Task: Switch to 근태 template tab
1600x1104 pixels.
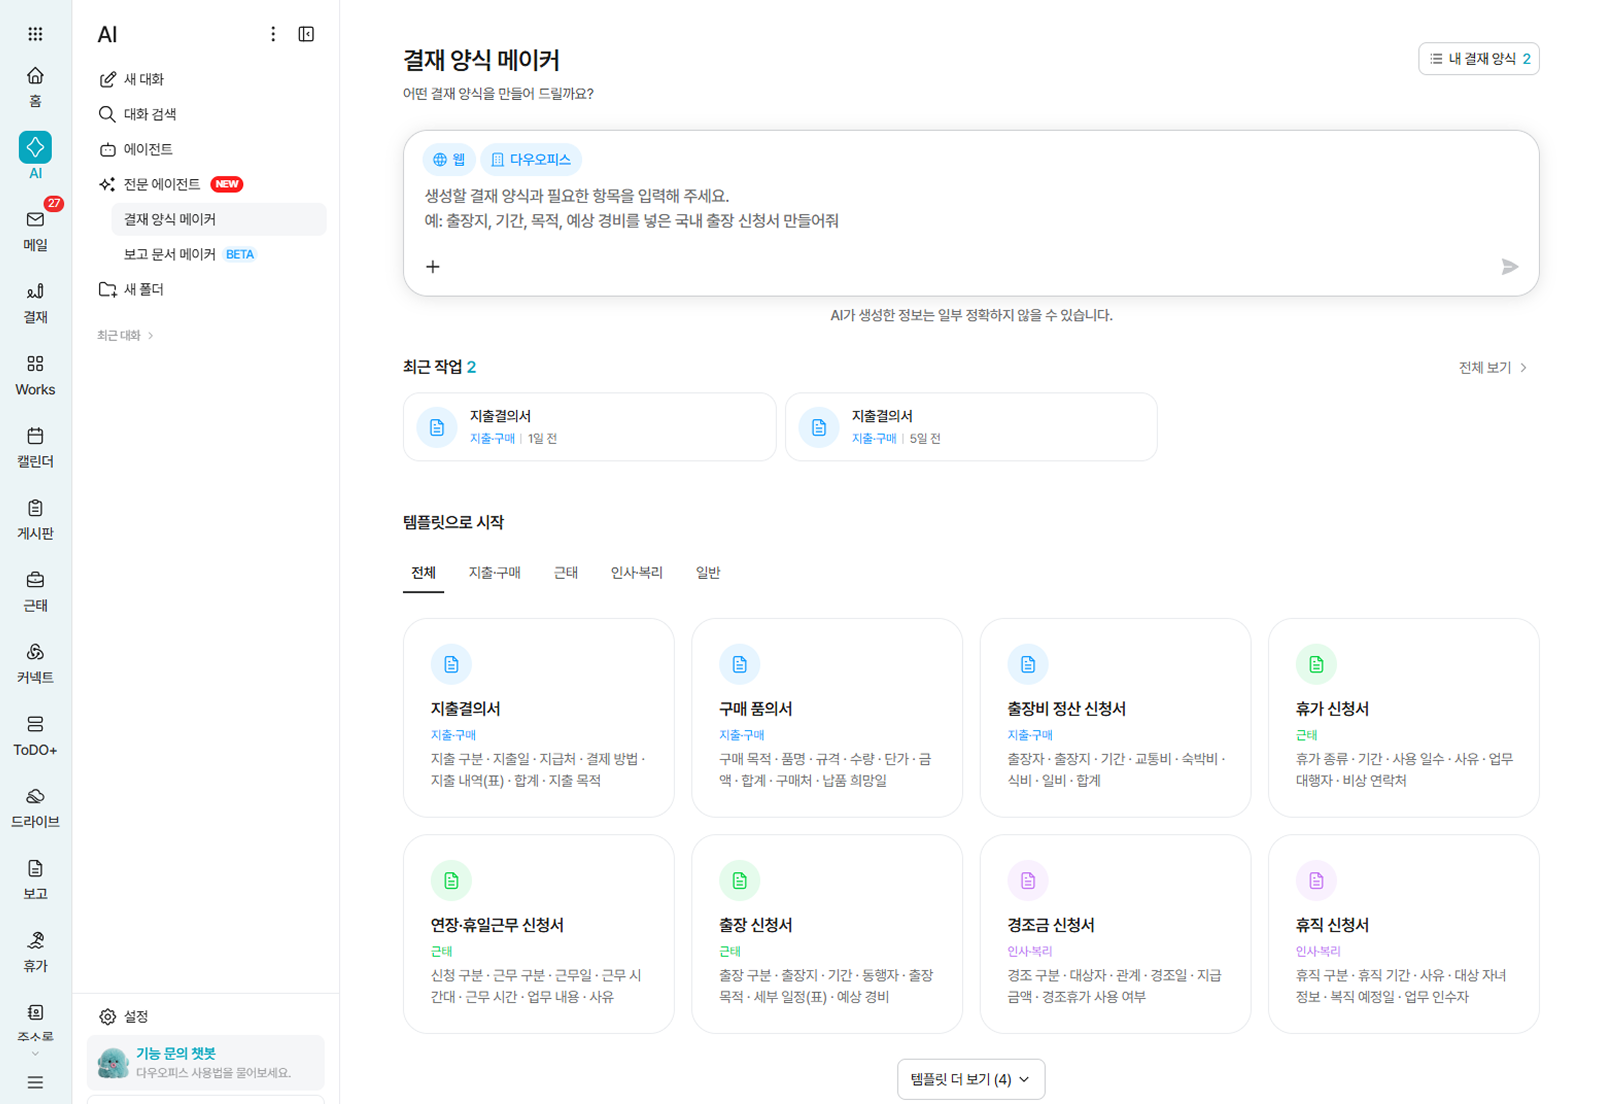Action: click(x=566, y=572)
